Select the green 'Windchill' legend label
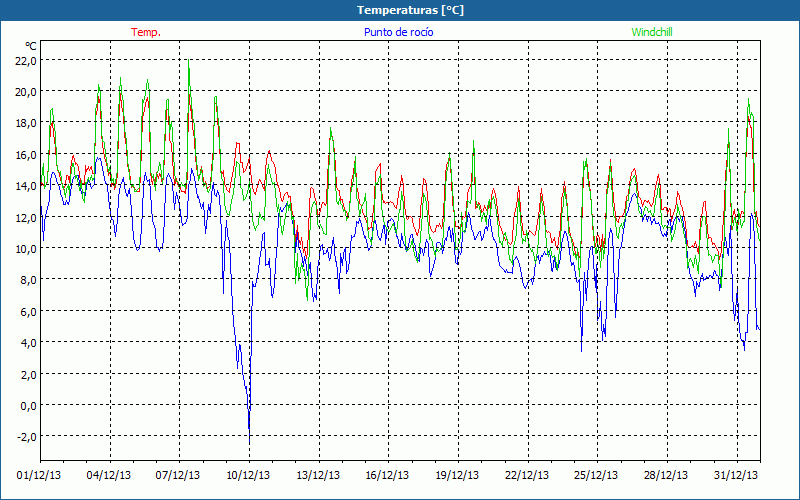The height and width of the screenshot is (500, 800). pos(652,32)
